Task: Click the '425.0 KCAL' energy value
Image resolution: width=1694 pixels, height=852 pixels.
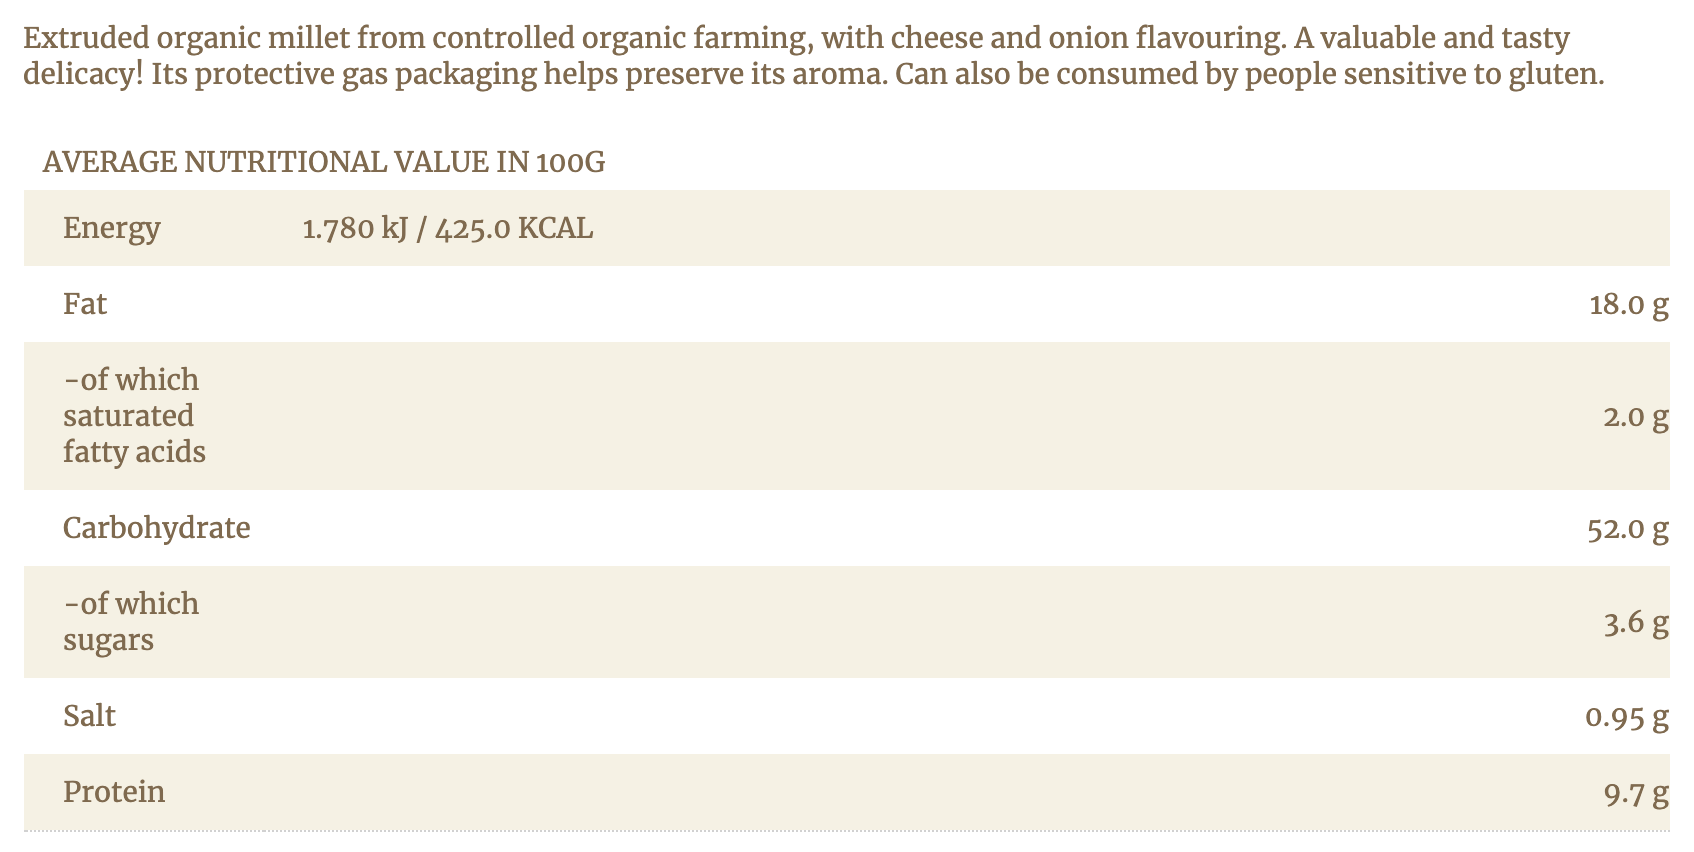Action: point(514,228)
